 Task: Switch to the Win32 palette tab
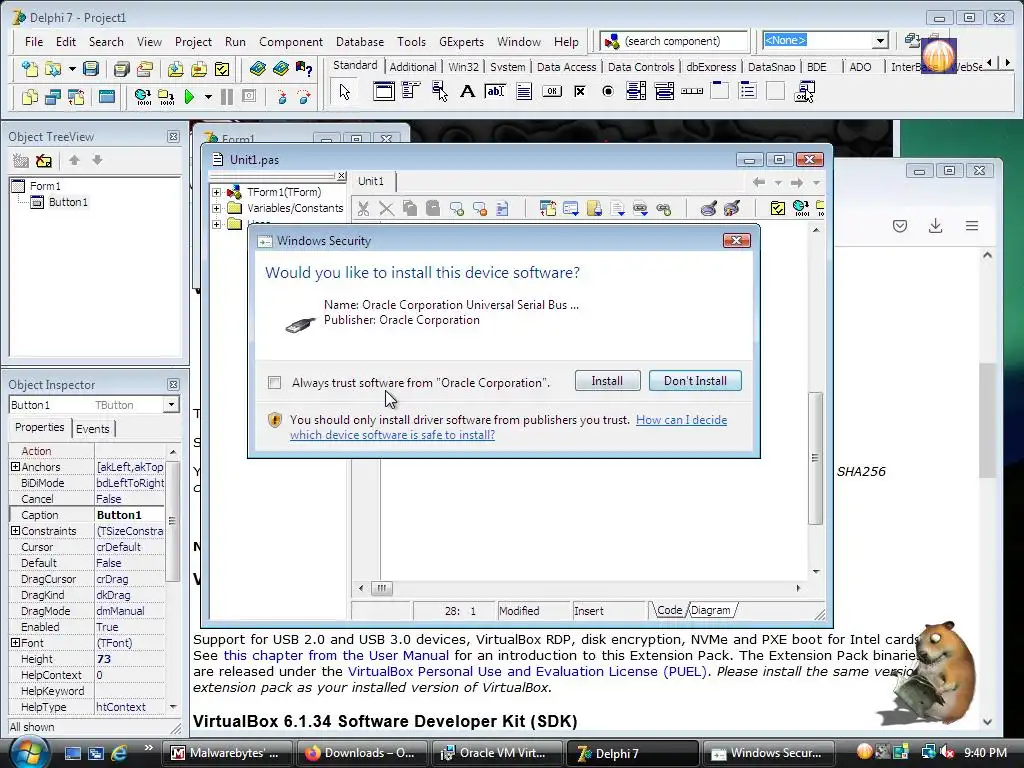point(464,67)
